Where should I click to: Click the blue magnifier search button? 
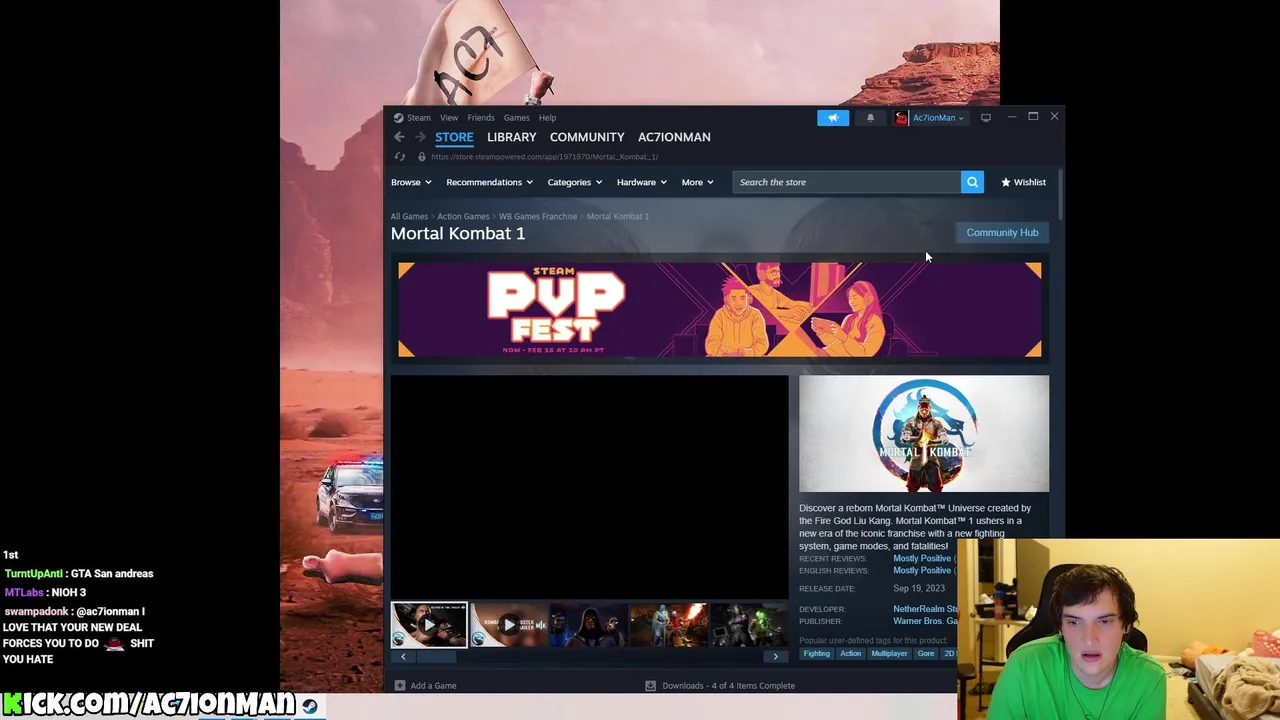pos(972,182)
